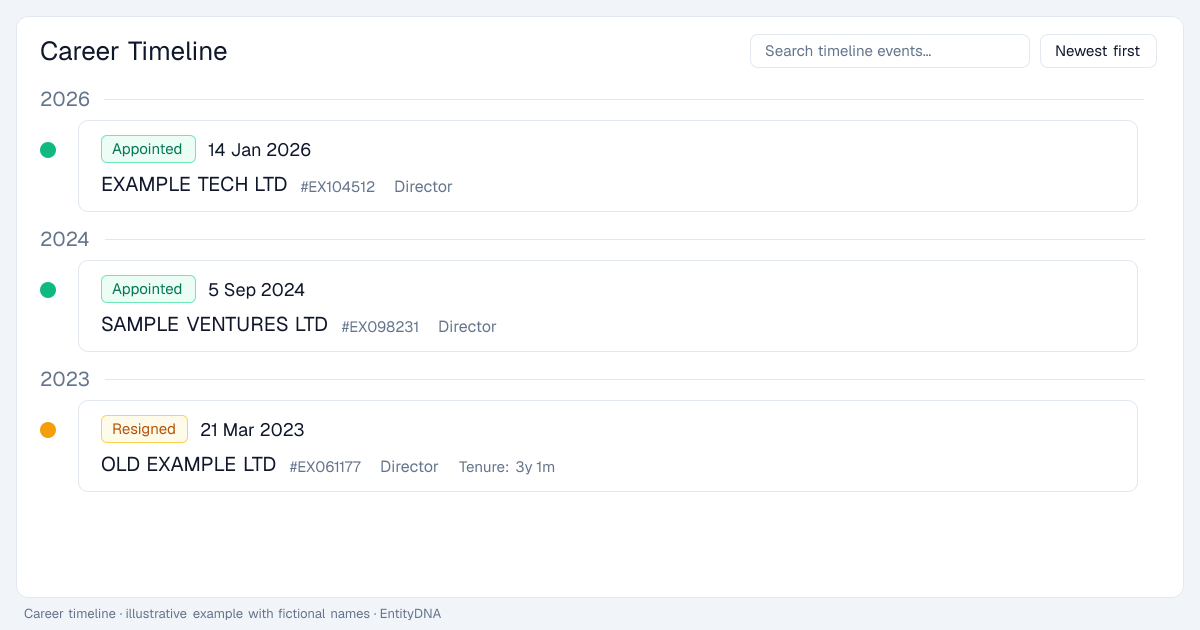This screenshot has width=1200, height=630.
Task: Click the Resigned badge on OLD EXAMPLE LTD
Action: coord(144,429)
